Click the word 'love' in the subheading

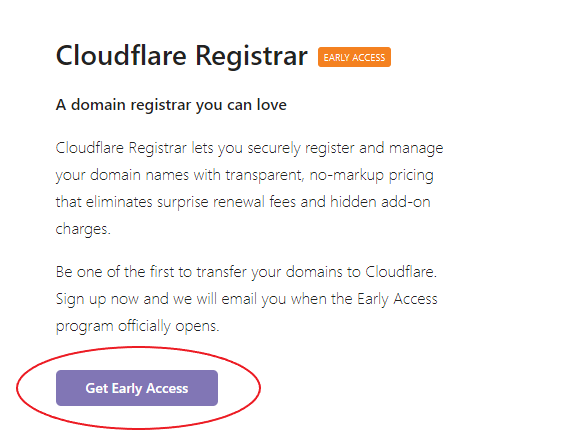271,105
